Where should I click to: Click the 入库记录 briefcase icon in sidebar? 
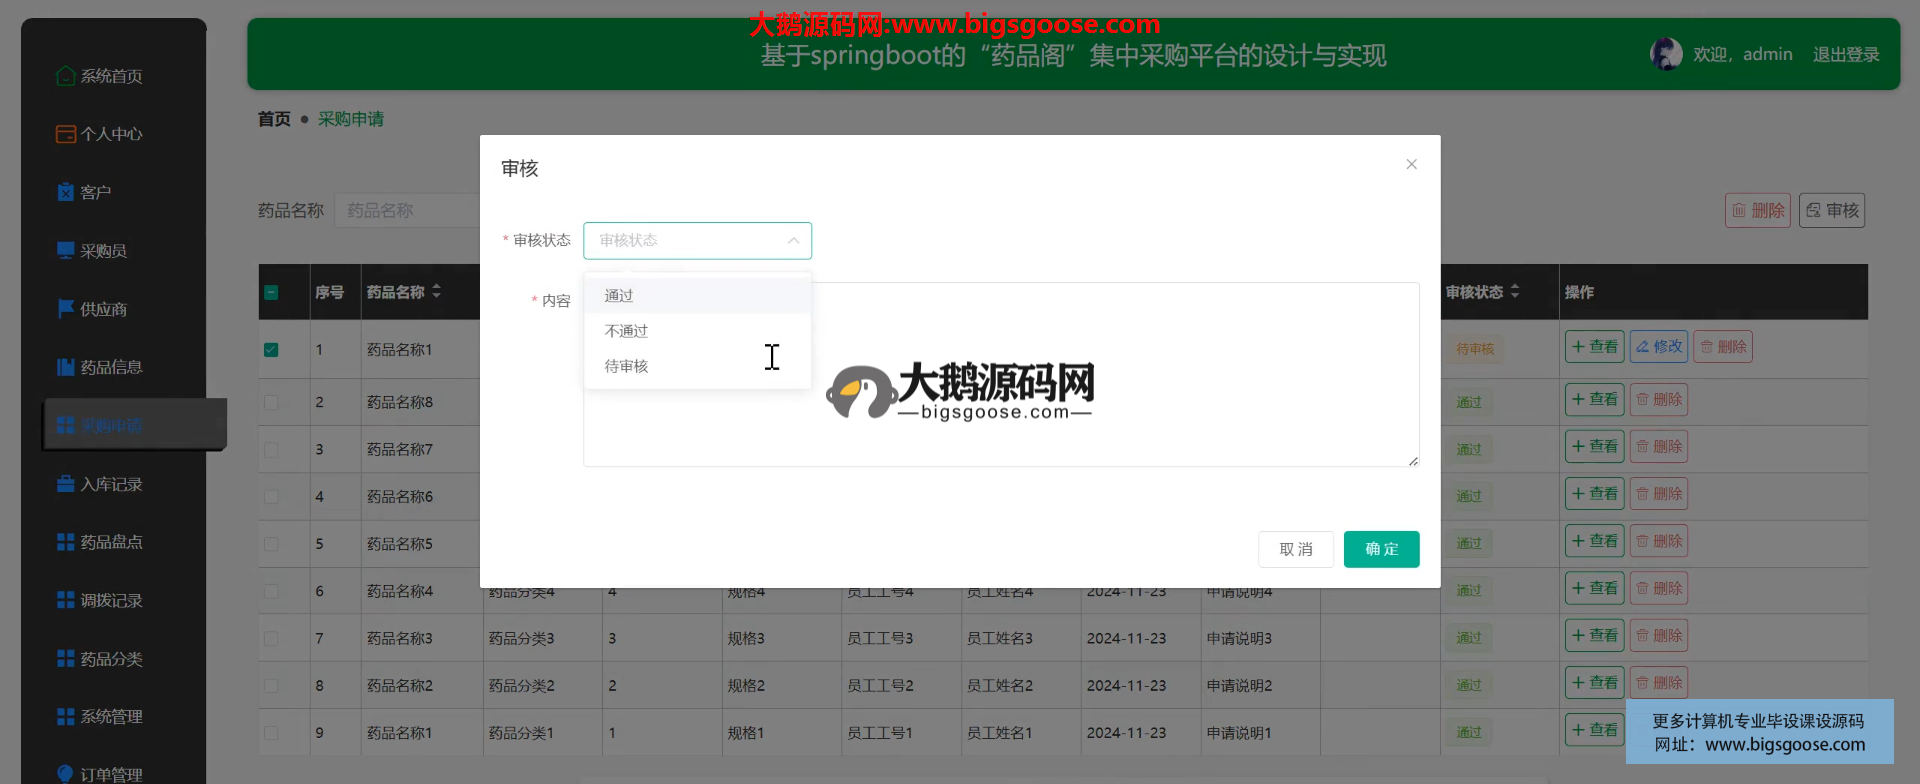coord(66,484)
